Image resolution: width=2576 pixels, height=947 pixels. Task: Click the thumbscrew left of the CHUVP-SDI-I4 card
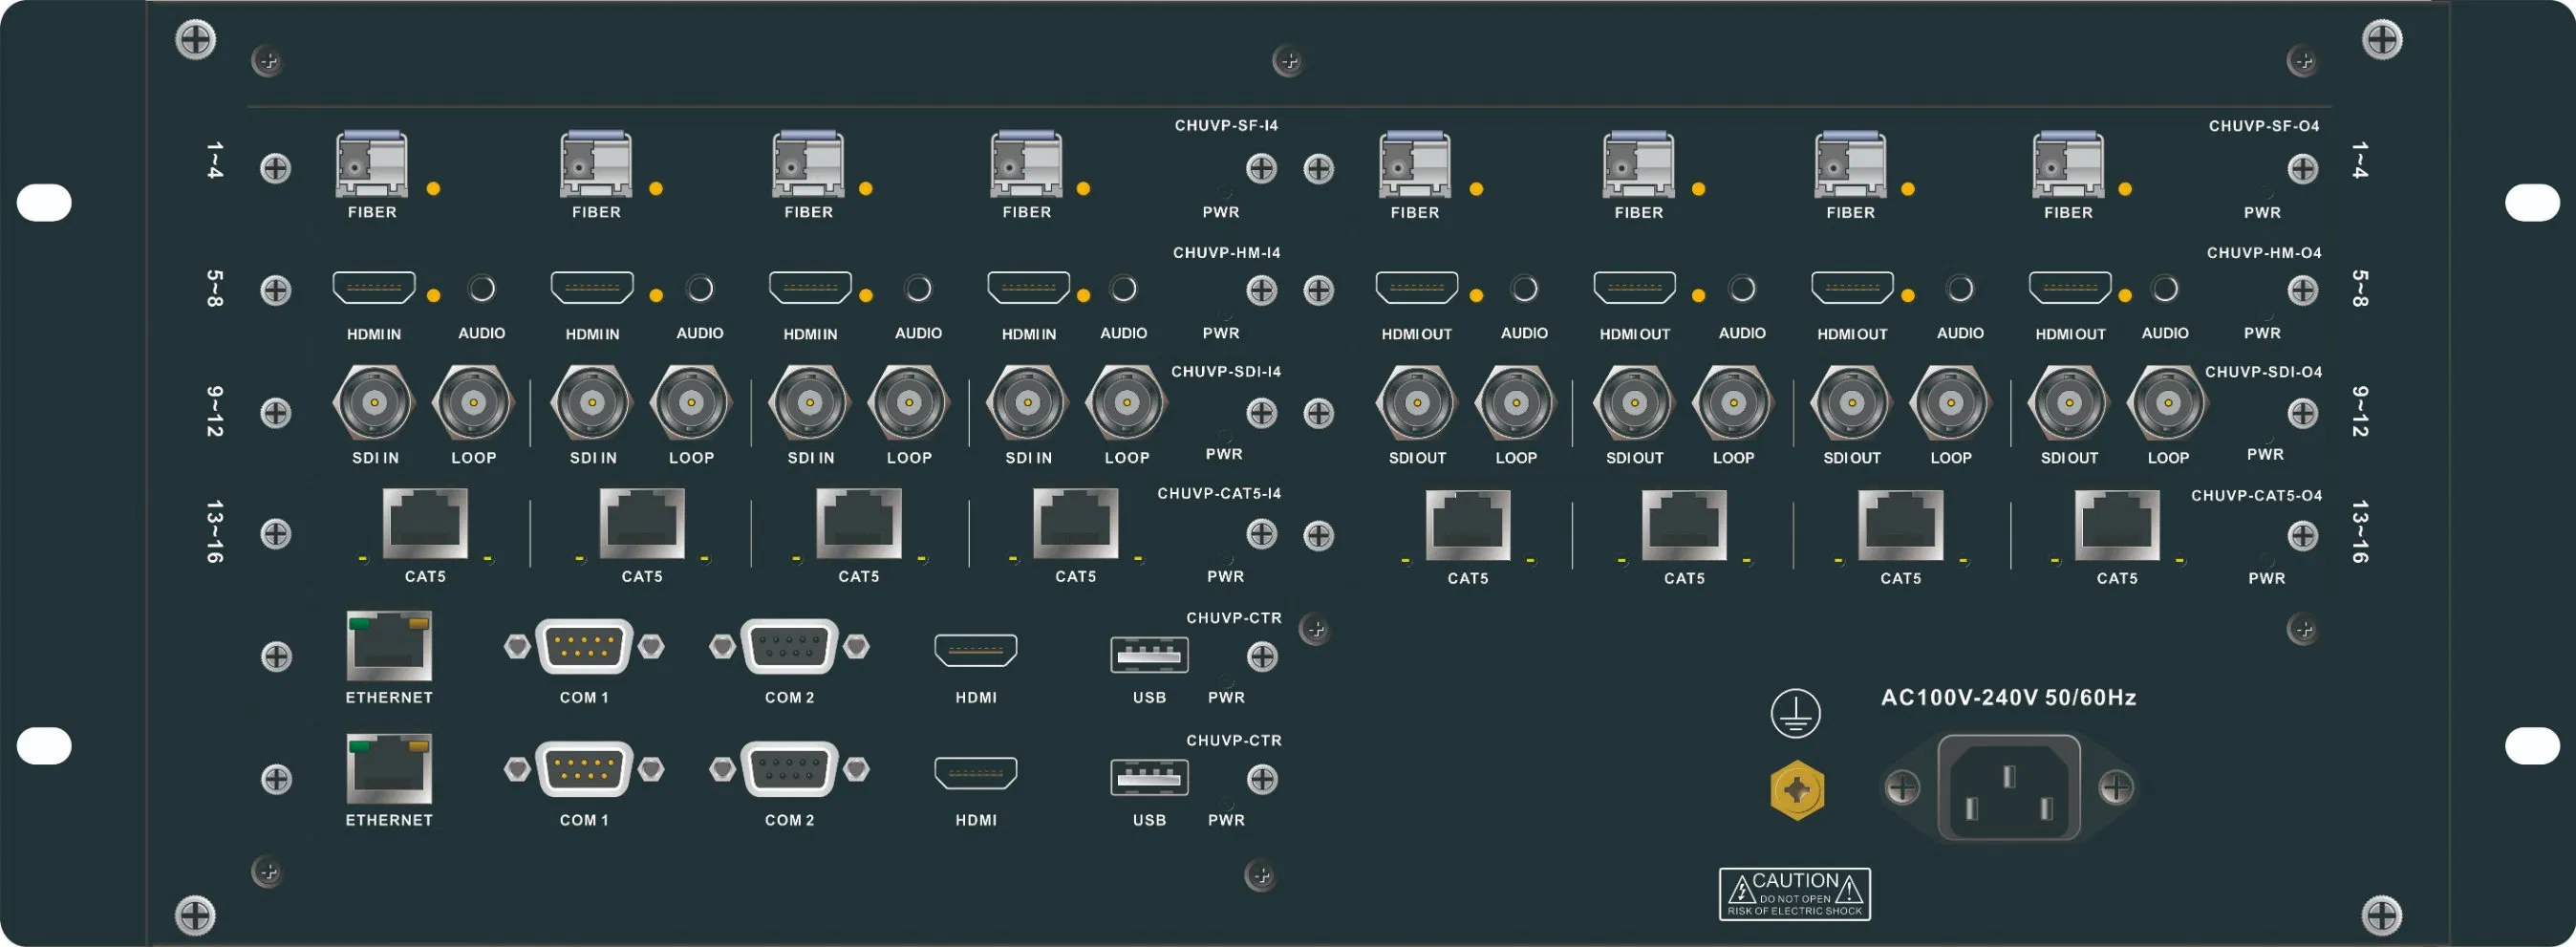[x=274, y=410]
